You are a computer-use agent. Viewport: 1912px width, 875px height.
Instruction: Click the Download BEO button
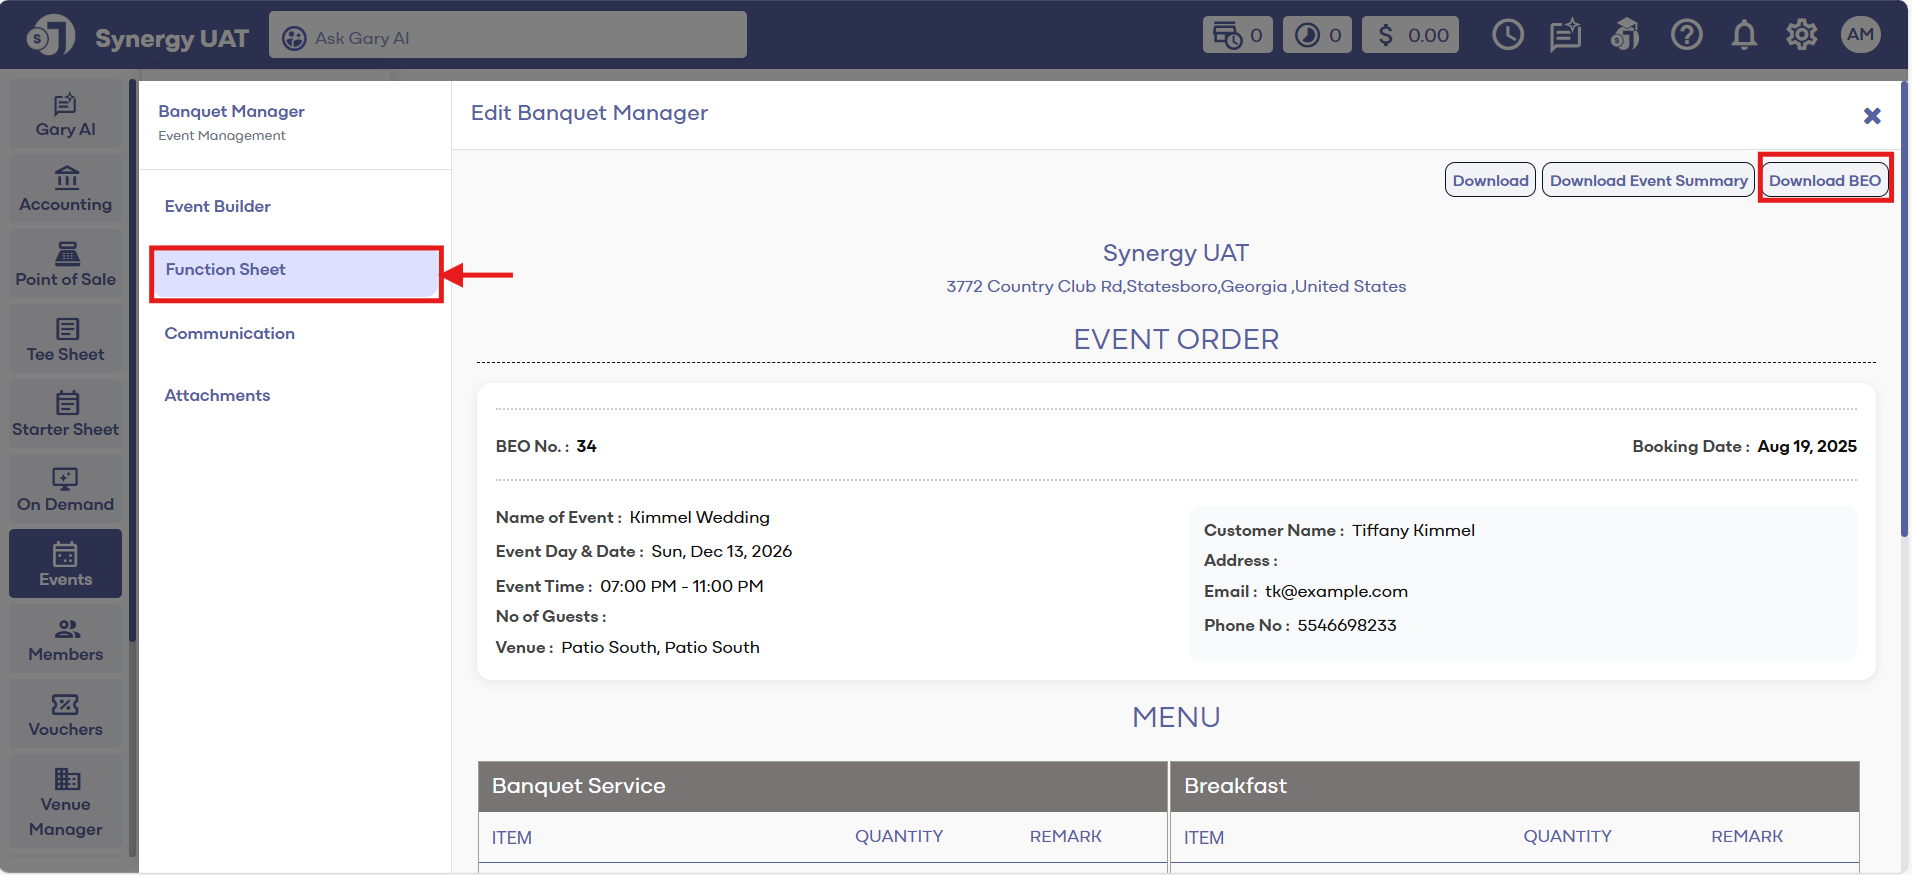[x=1824, y=180]
